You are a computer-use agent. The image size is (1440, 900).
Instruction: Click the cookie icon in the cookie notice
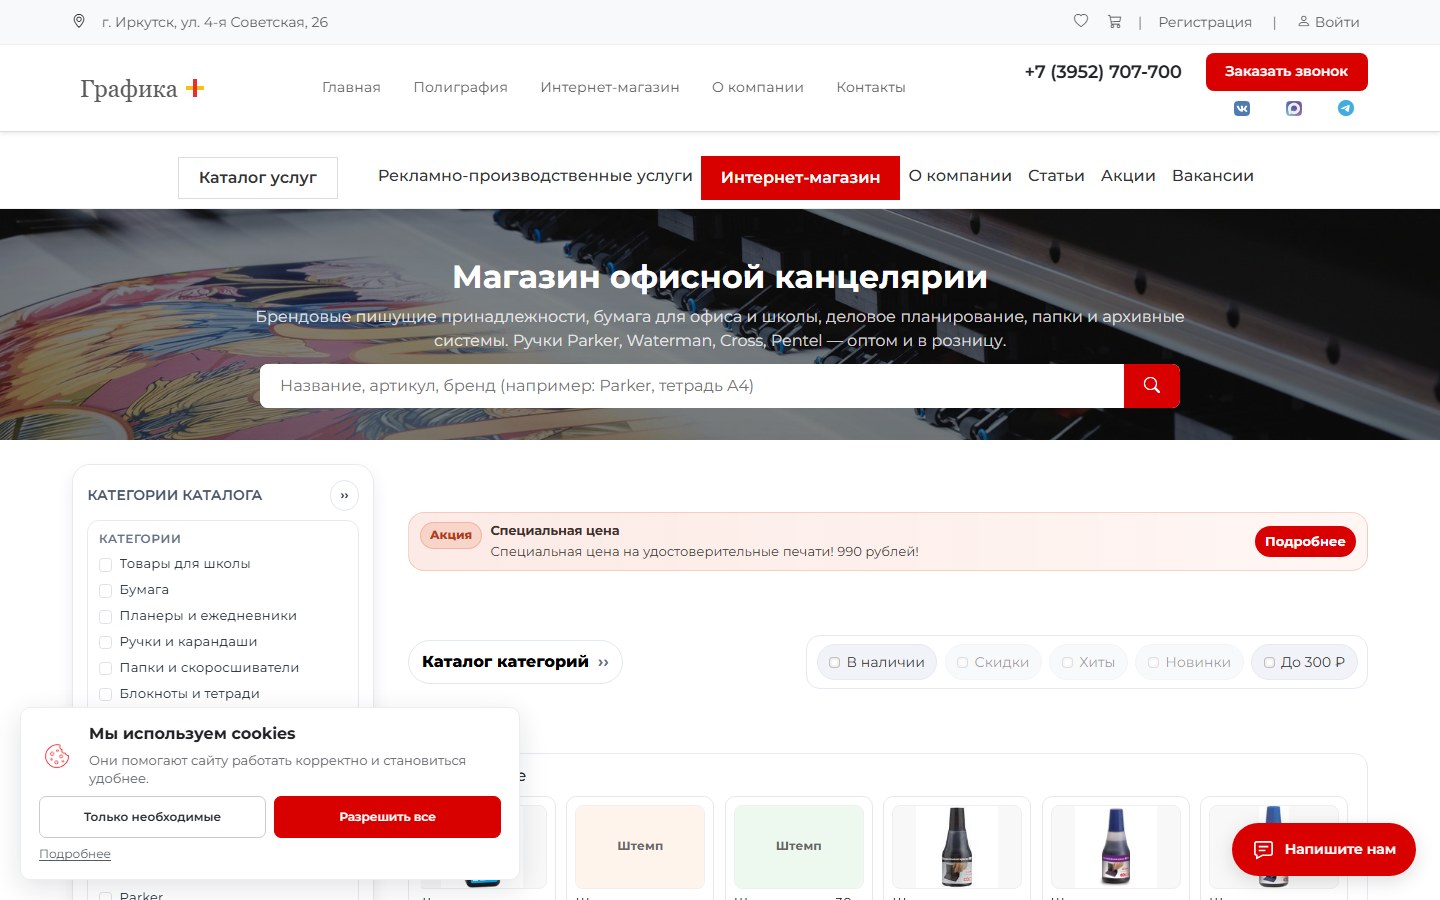[x=57, y=756]
